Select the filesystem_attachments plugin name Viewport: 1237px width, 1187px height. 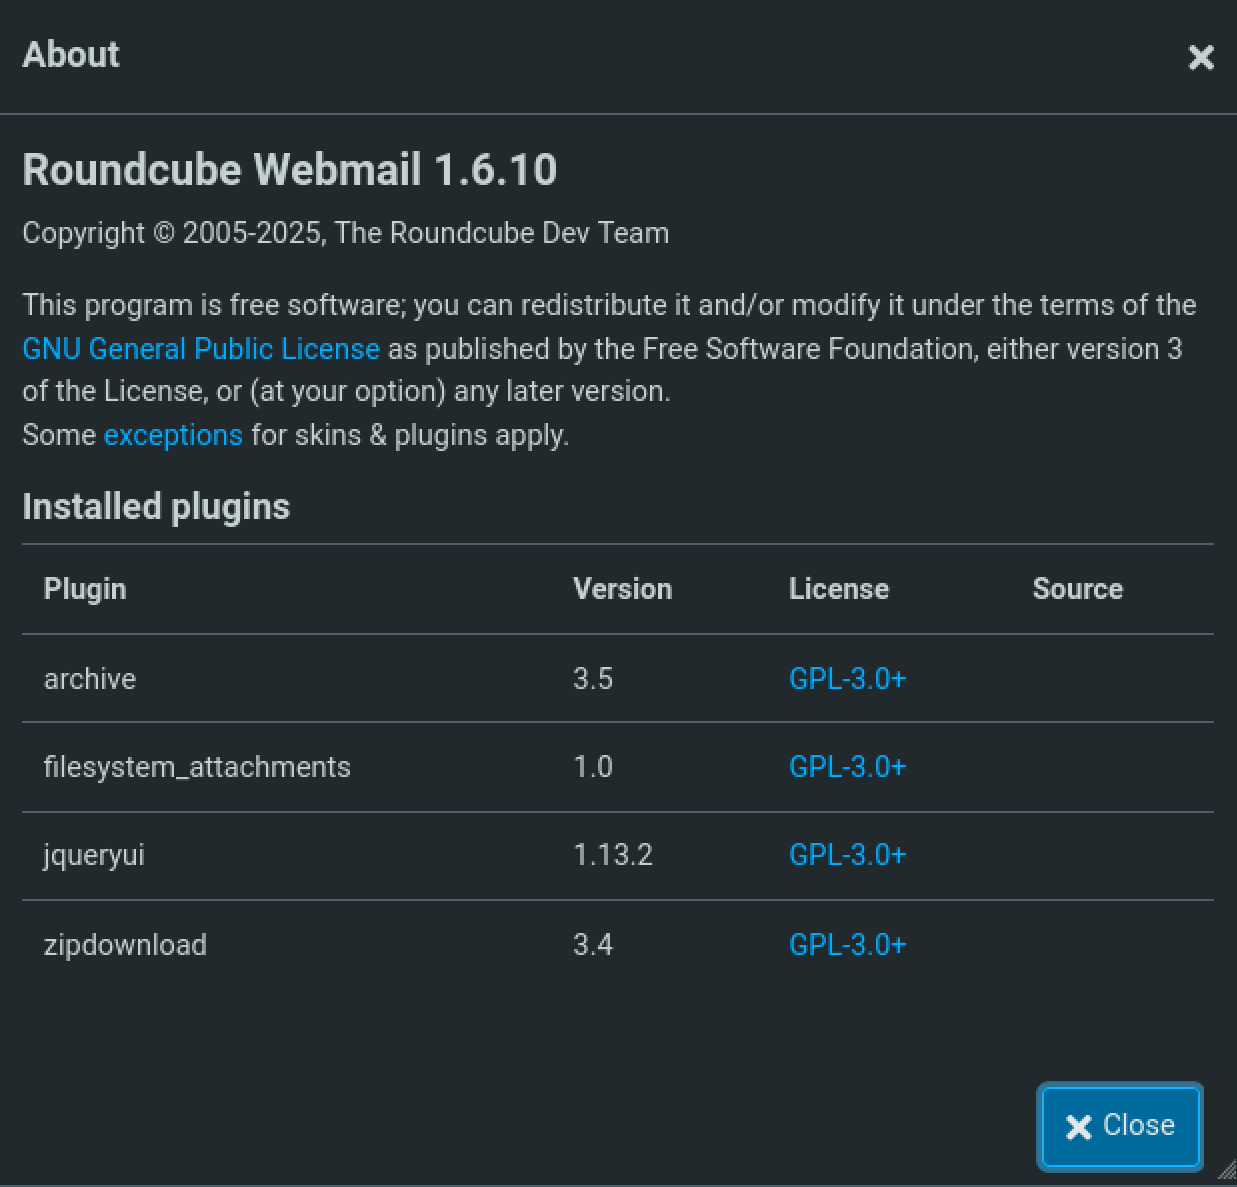coord(197,767)
